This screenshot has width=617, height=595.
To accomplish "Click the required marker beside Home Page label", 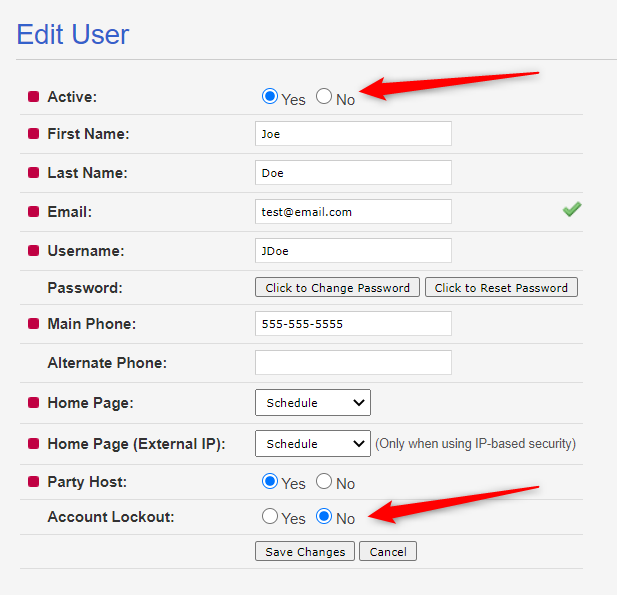I will pos(33,403).
